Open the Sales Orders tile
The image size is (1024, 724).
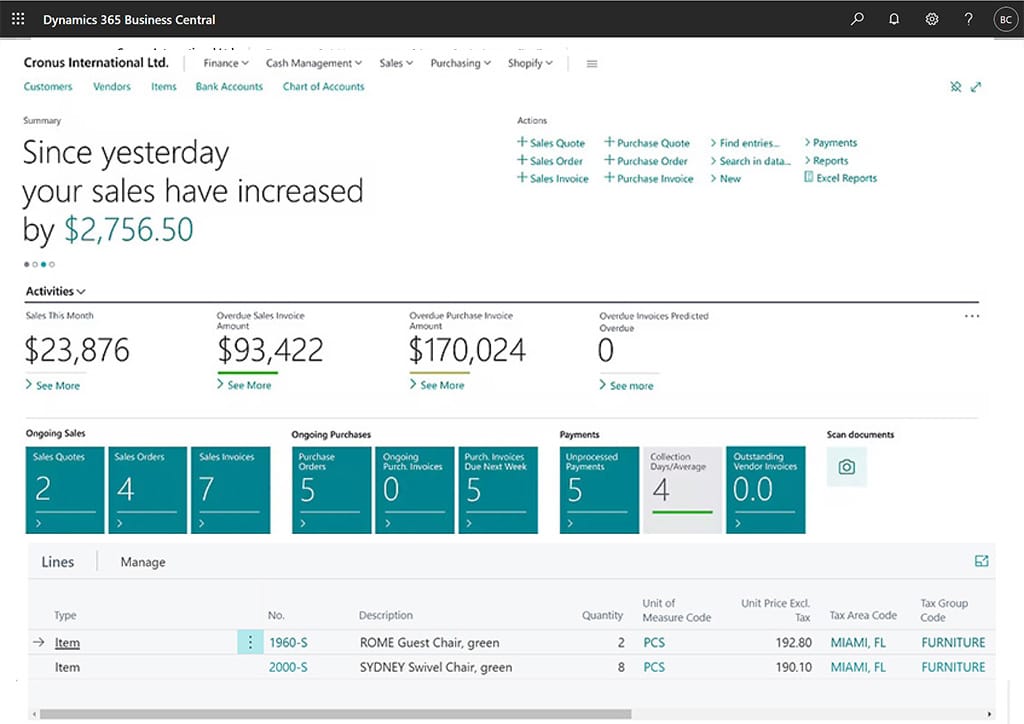[x=148, y=490]
